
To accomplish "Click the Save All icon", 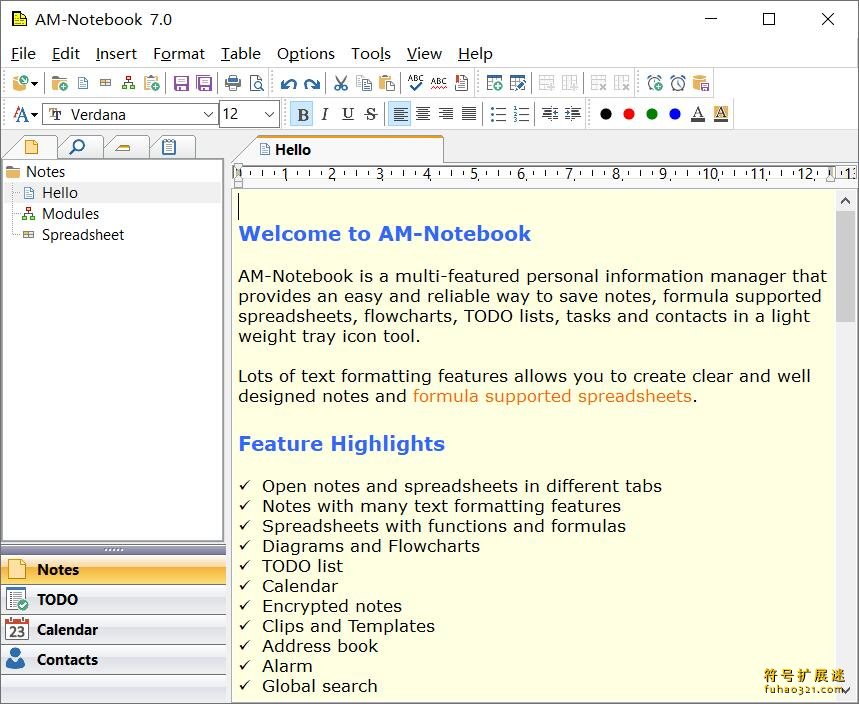I will click(204, 83).
